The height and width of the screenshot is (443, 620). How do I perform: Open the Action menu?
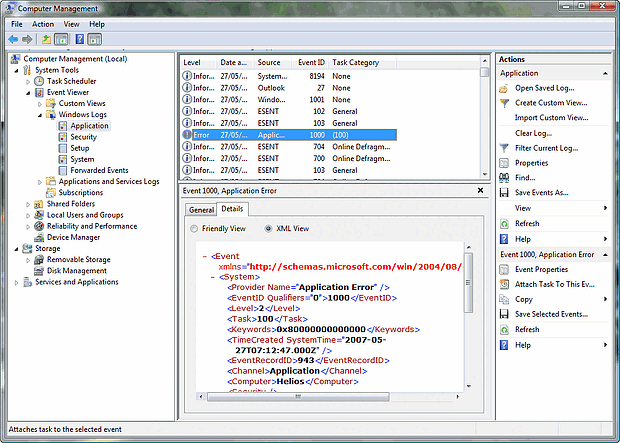[43, 24]
